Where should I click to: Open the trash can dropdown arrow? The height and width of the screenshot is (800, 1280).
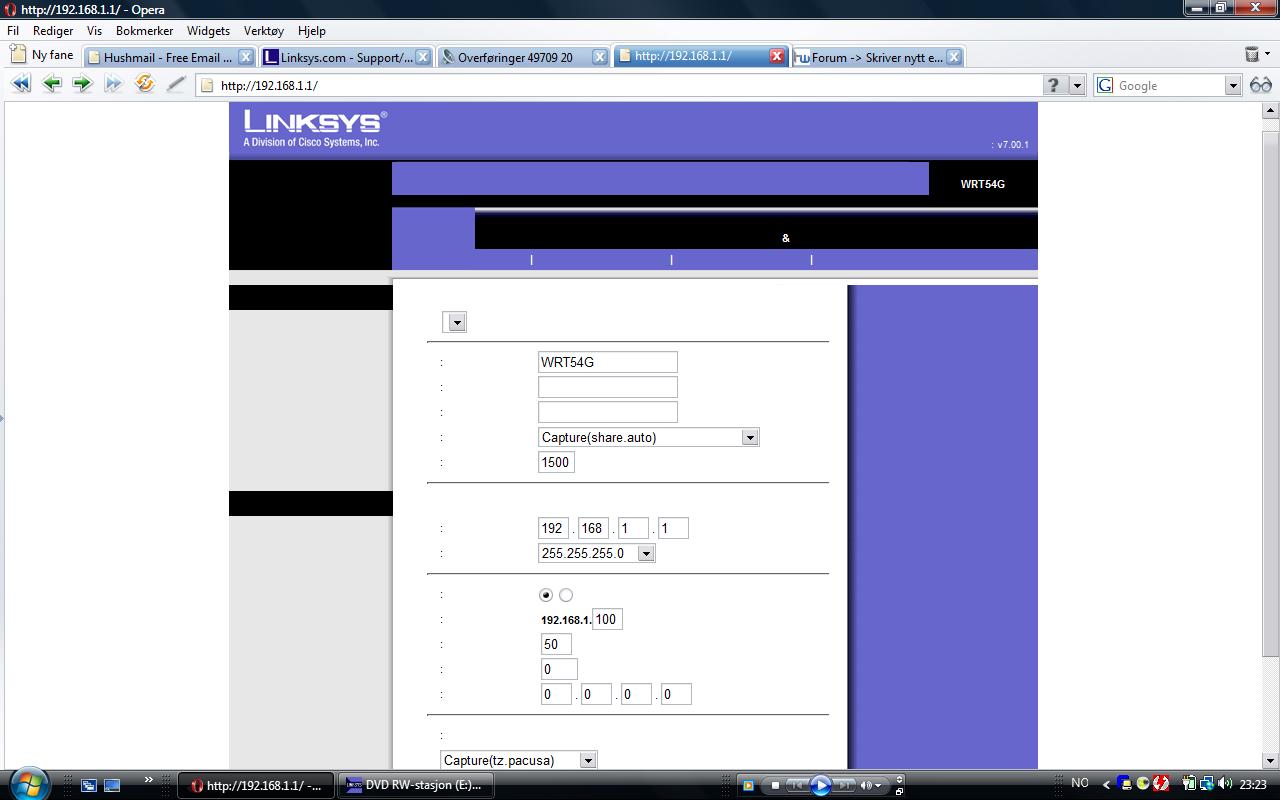tap(1267, 55)
